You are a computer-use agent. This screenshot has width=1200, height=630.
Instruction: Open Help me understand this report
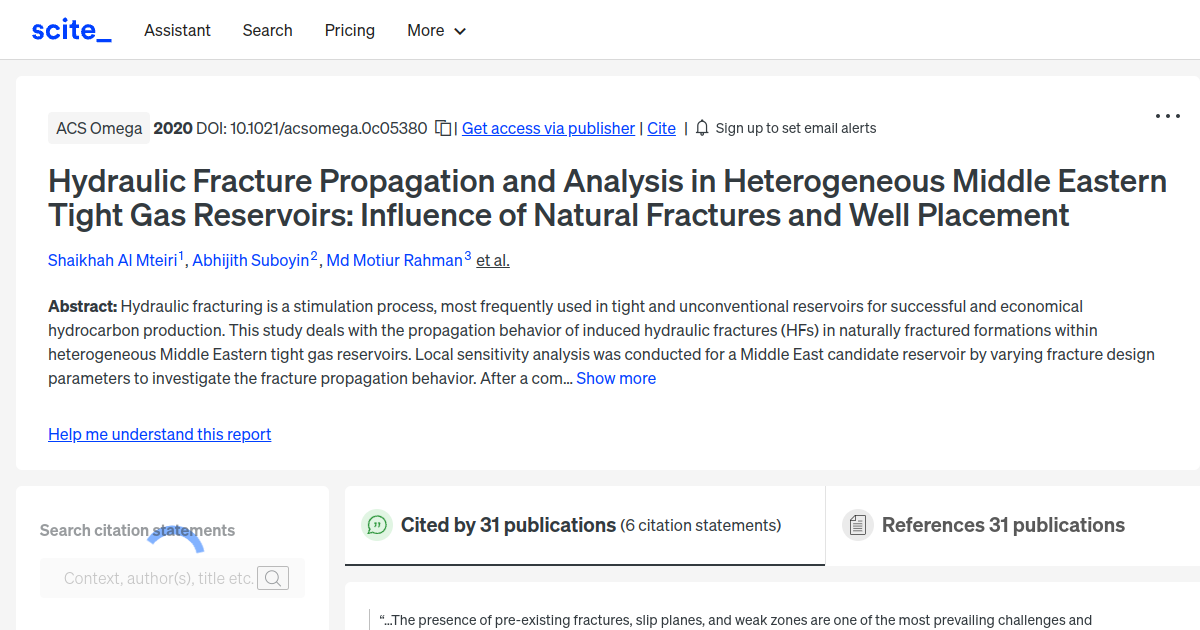pyautogui.click(x=159, y=434)
